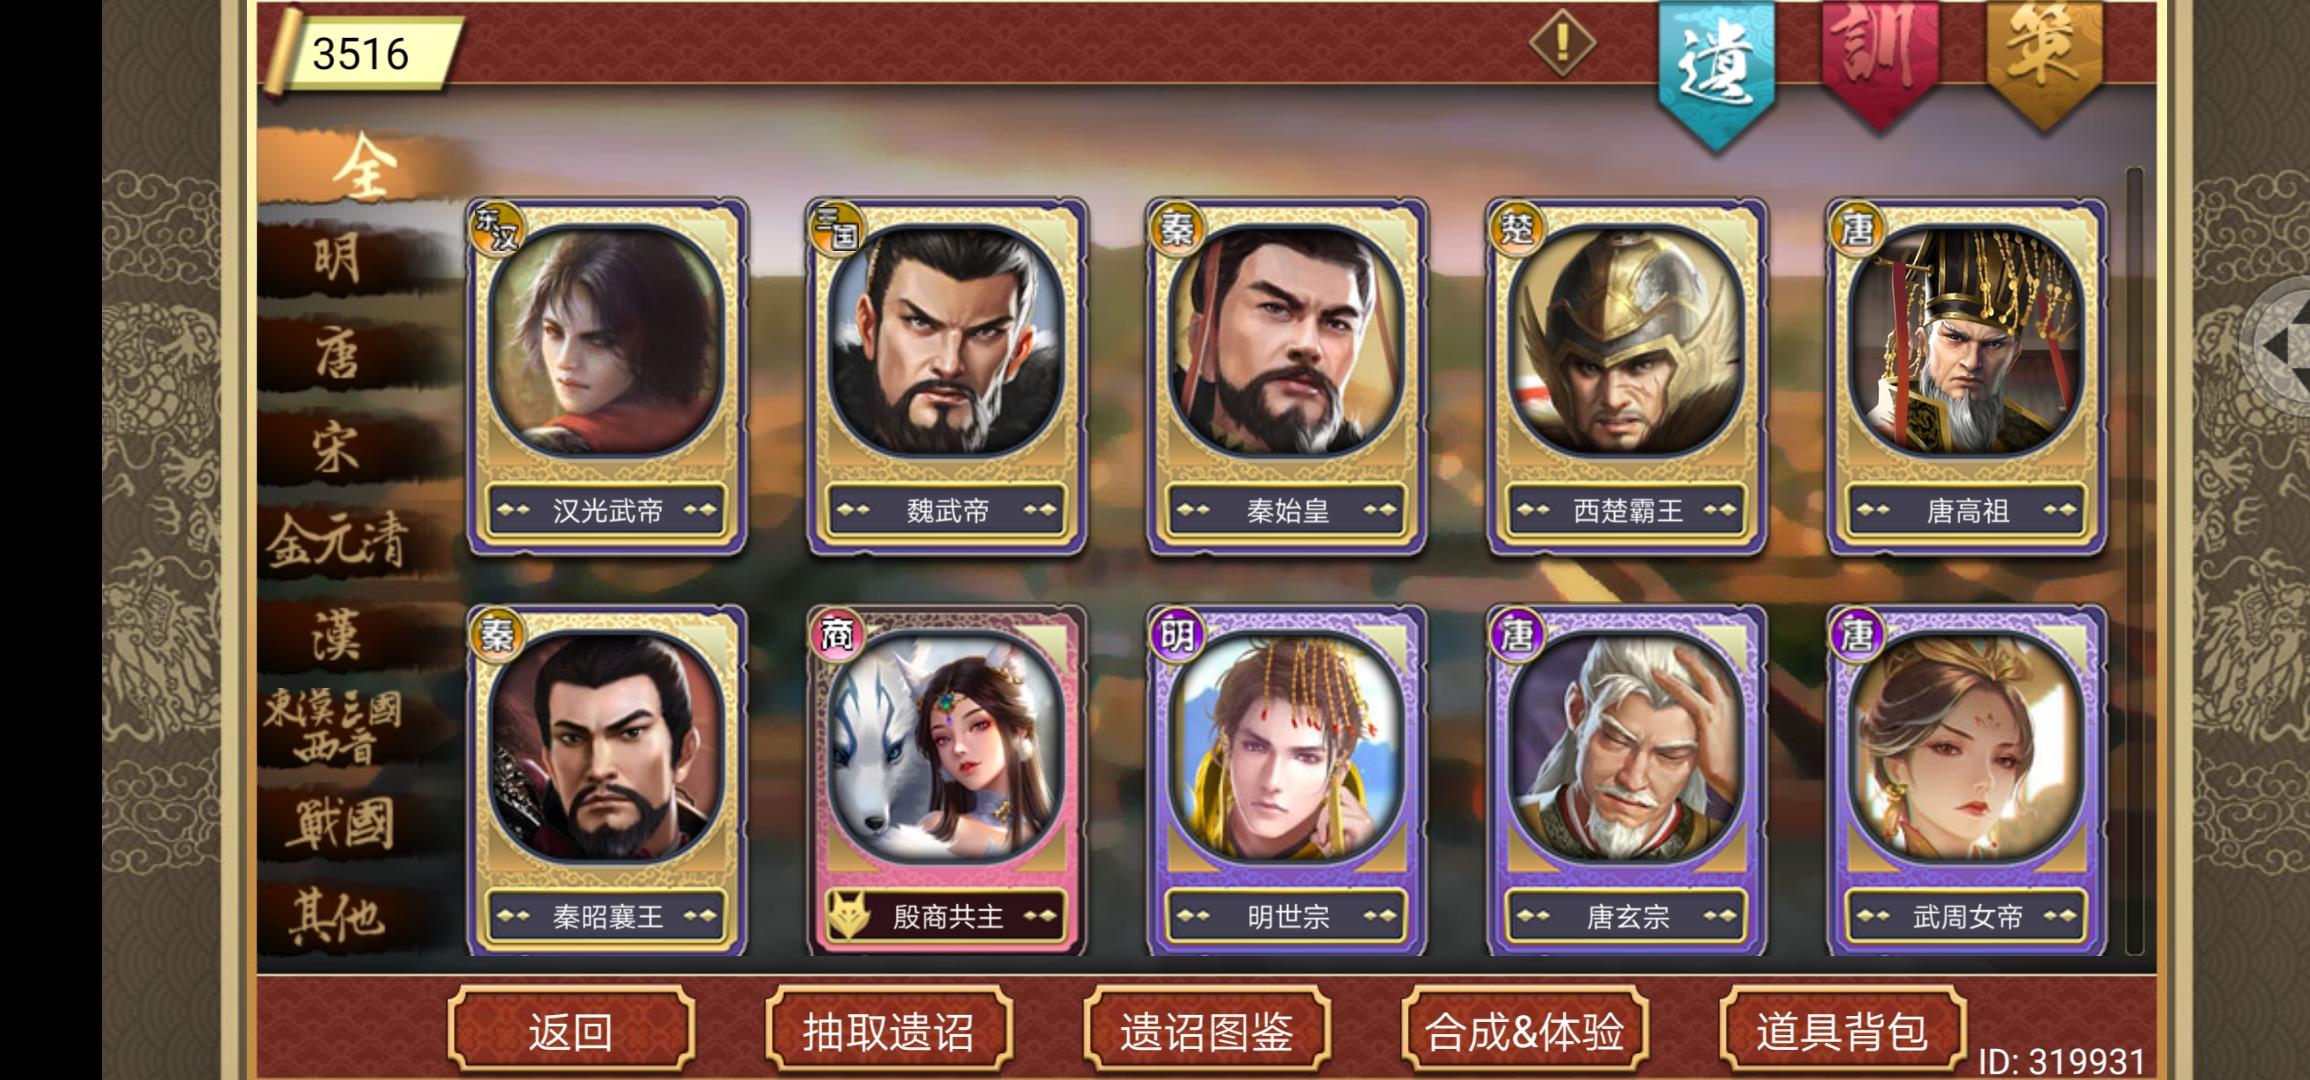Select the 秦始皇 emperor card
Image resolution: width=2310 pixels, height=1080 pixels.
1286,376
